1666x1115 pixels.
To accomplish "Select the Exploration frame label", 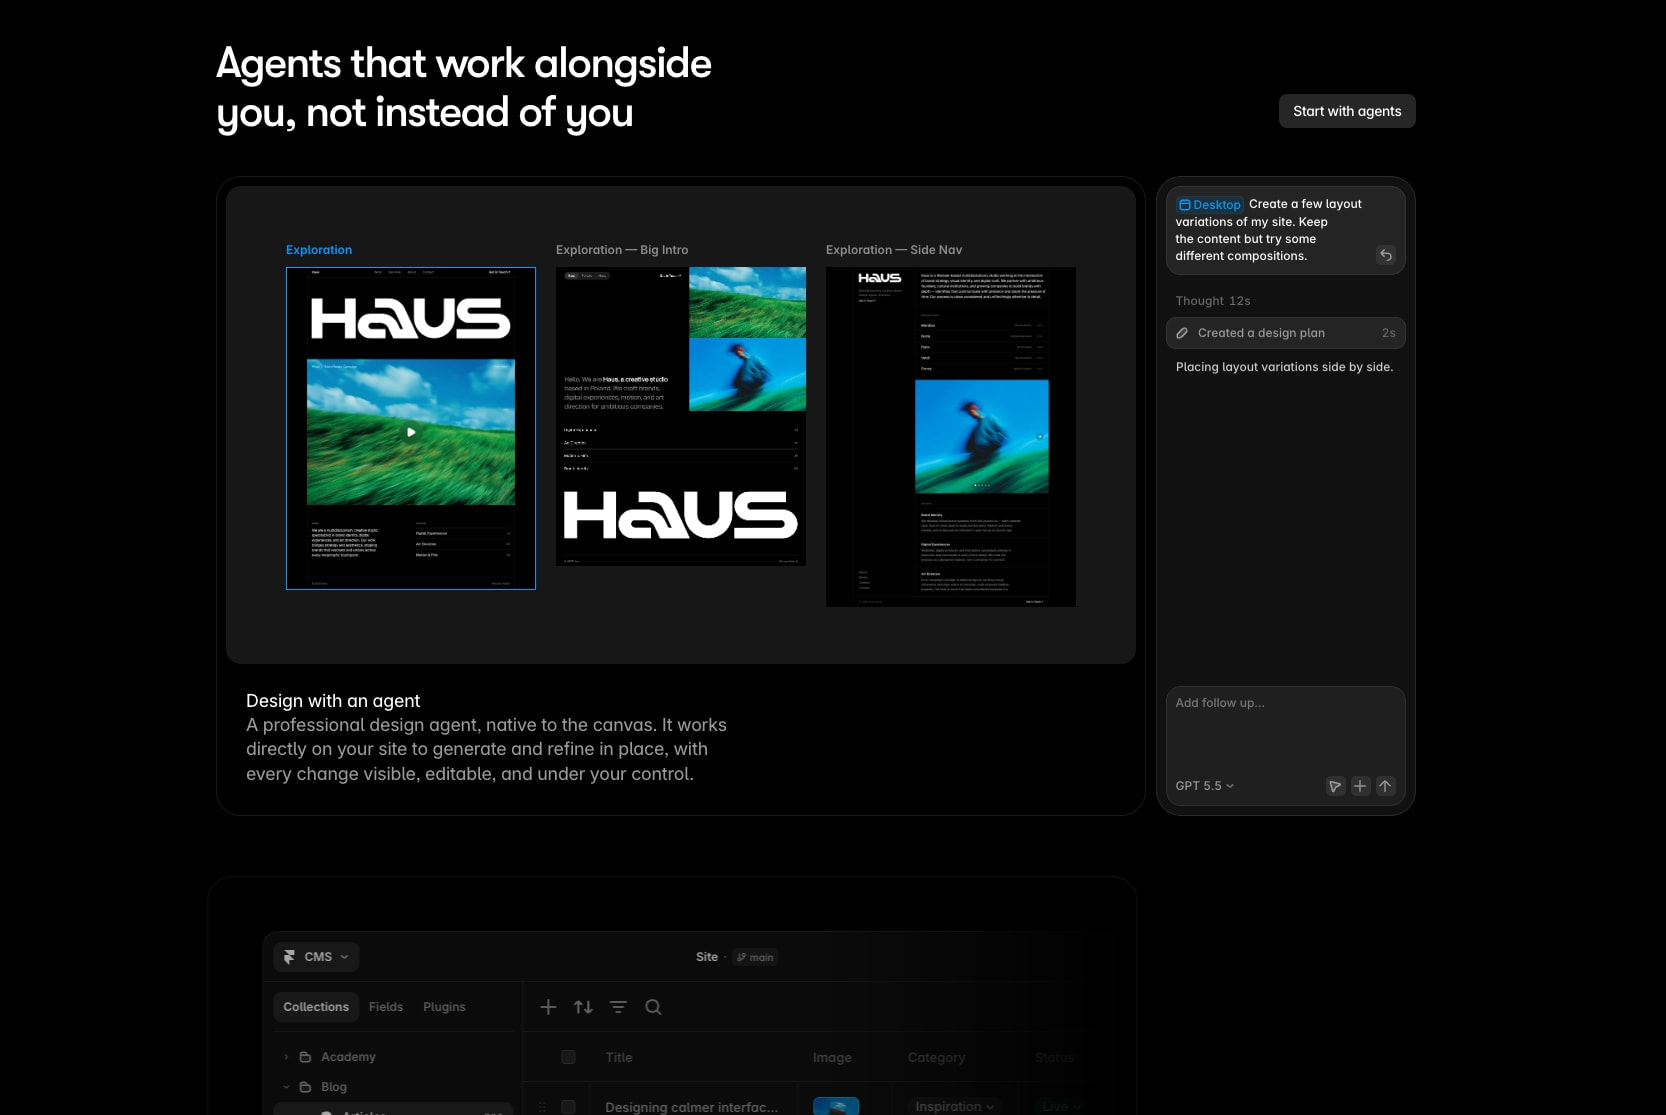I will point(319,250).
